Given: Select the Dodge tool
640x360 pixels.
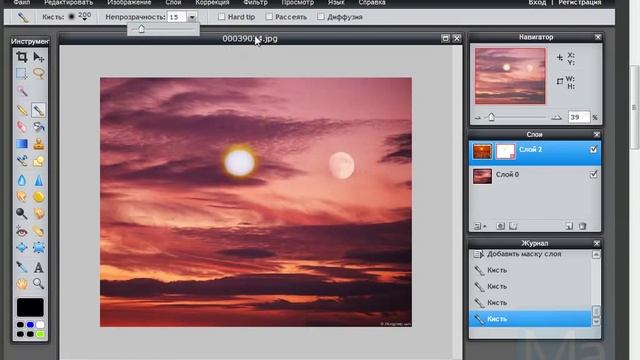Looking at the screenshot, I should point(22,213).
